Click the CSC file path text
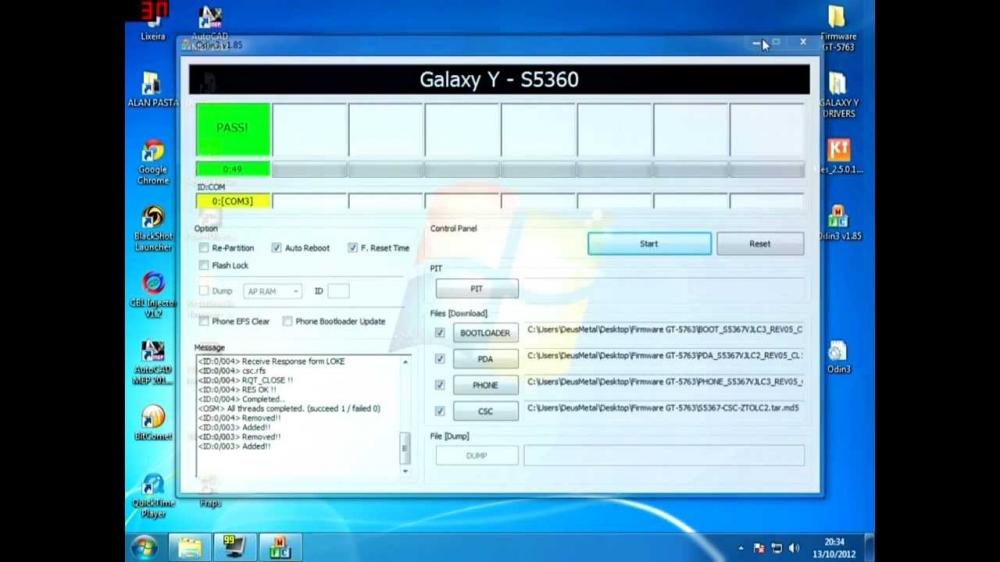 [x=663, y=408]
